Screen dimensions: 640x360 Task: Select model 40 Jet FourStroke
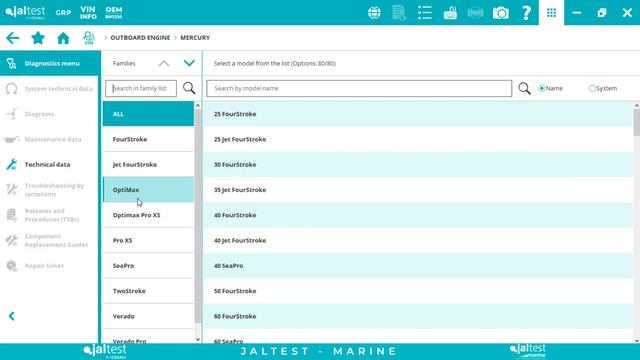[418, 240]
